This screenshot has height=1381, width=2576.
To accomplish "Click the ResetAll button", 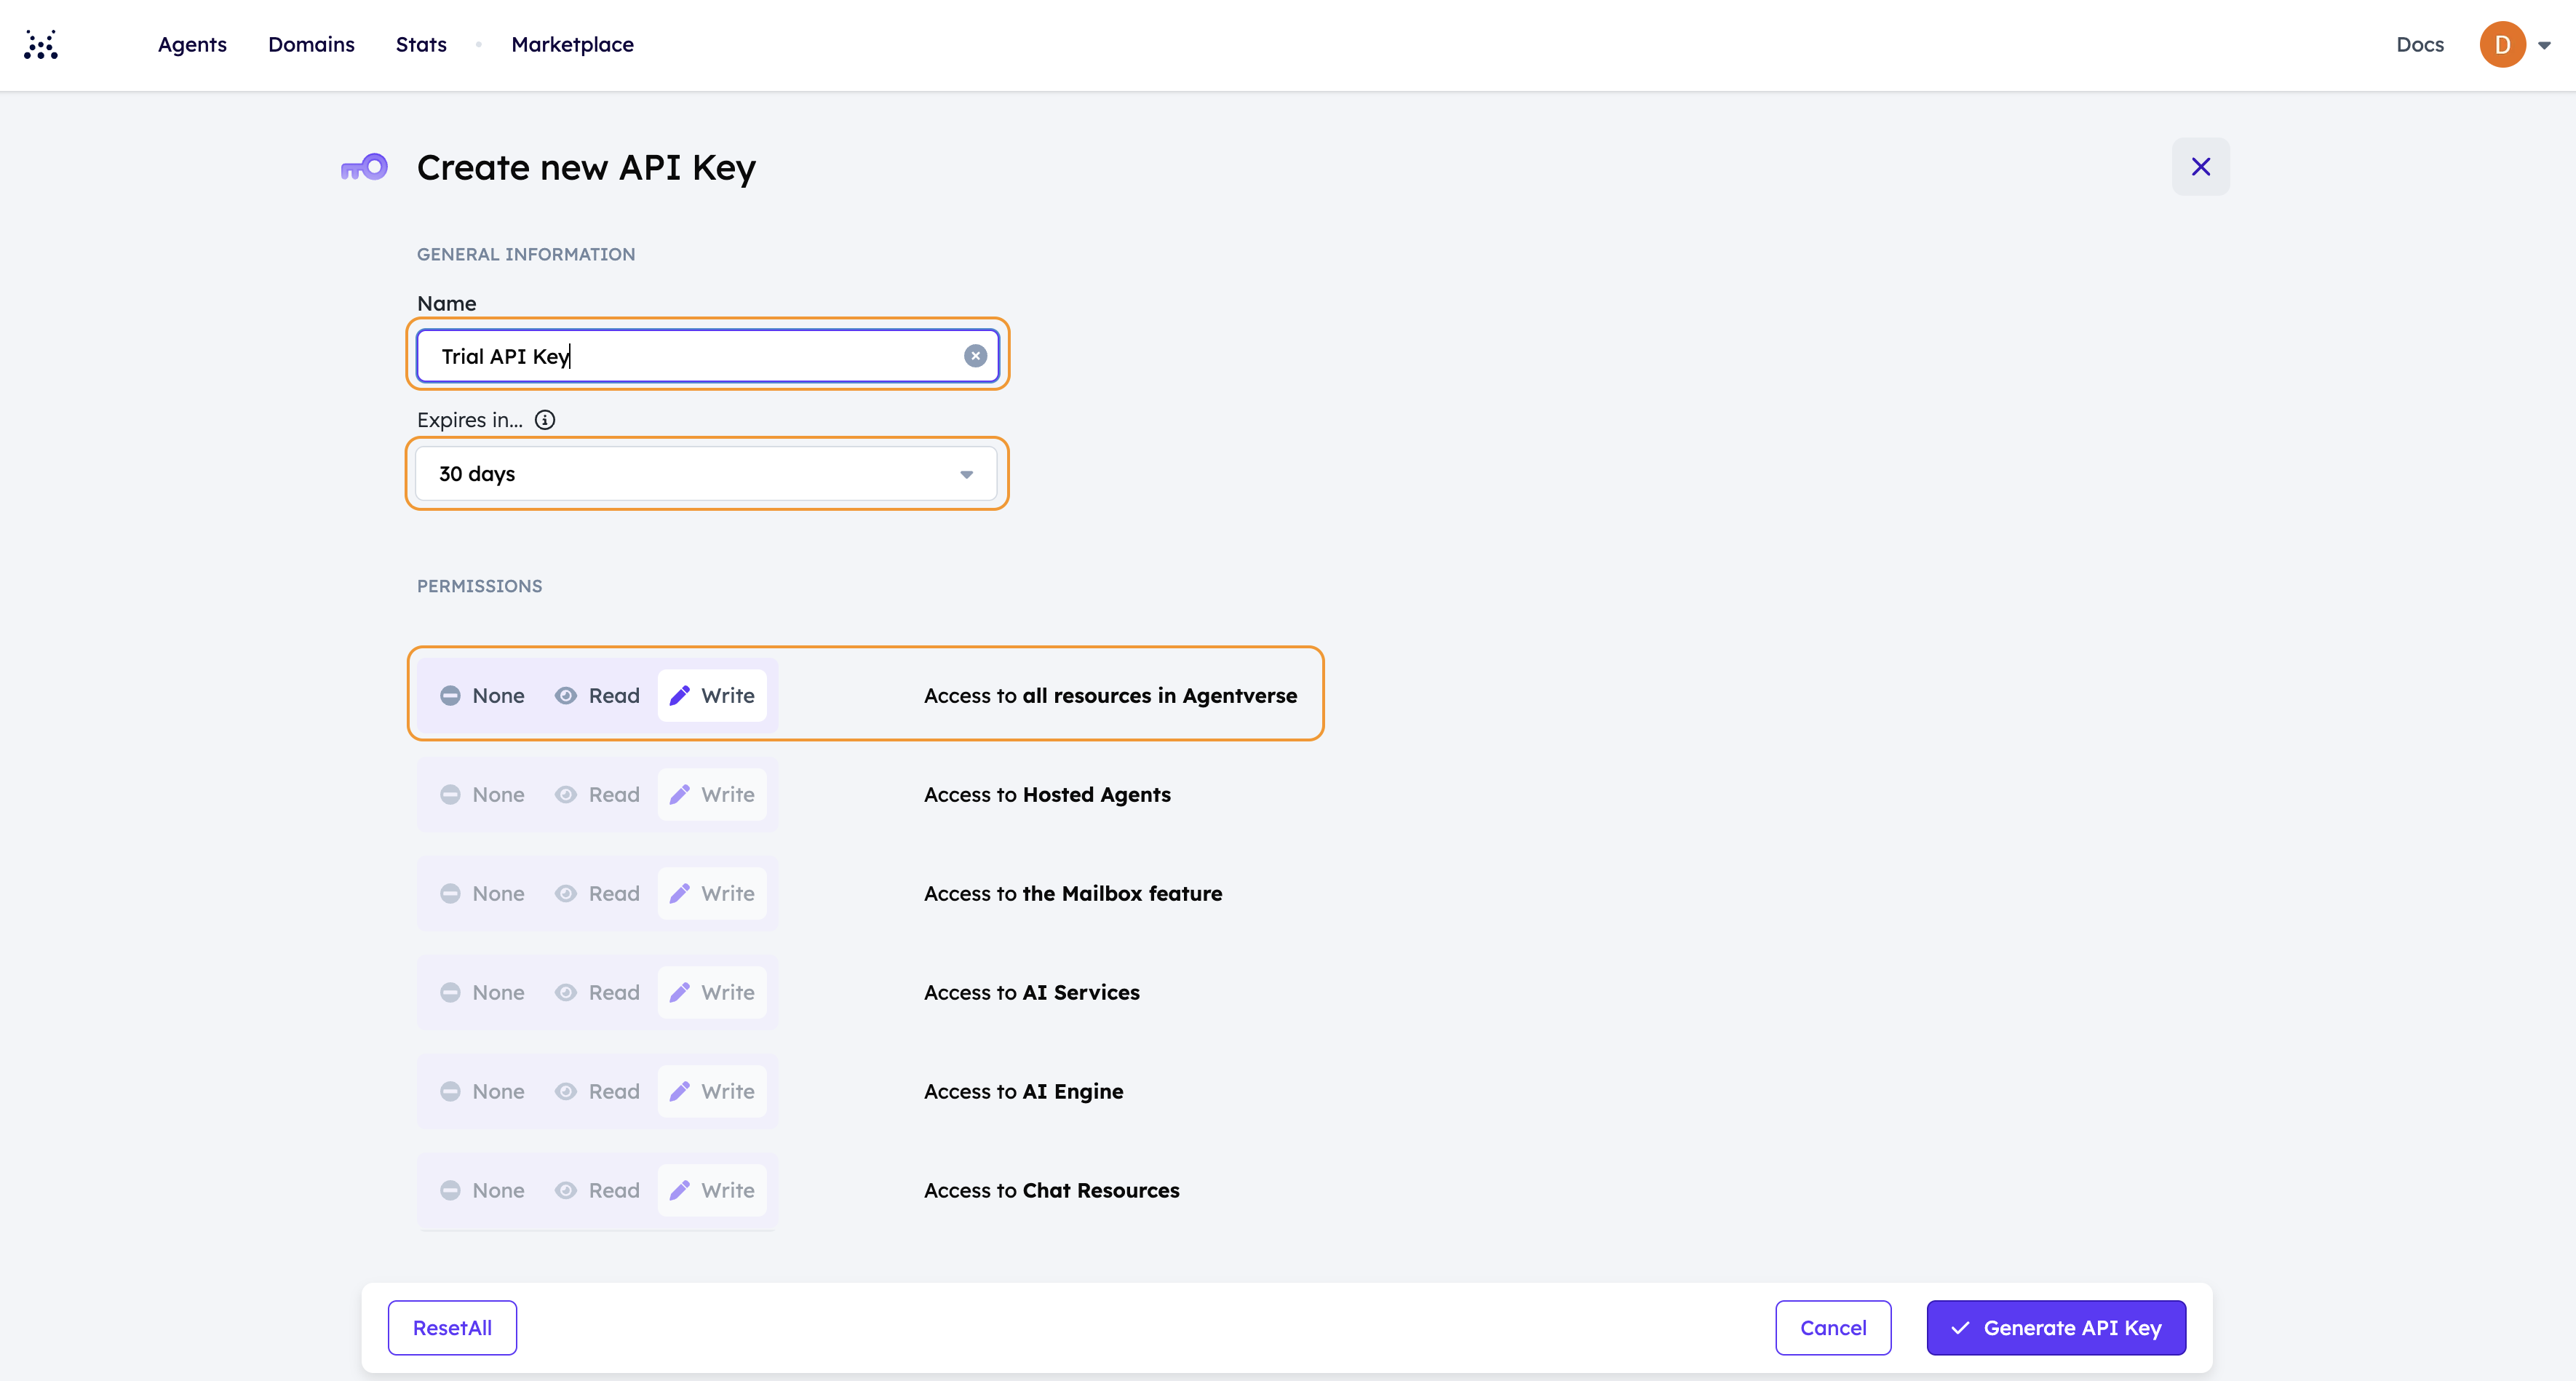I will point(452,1328).
